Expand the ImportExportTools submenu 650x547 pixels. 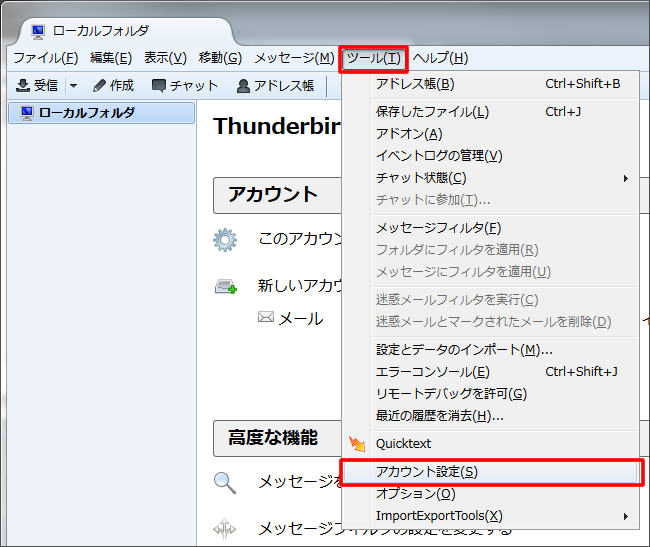coord(626,516)
